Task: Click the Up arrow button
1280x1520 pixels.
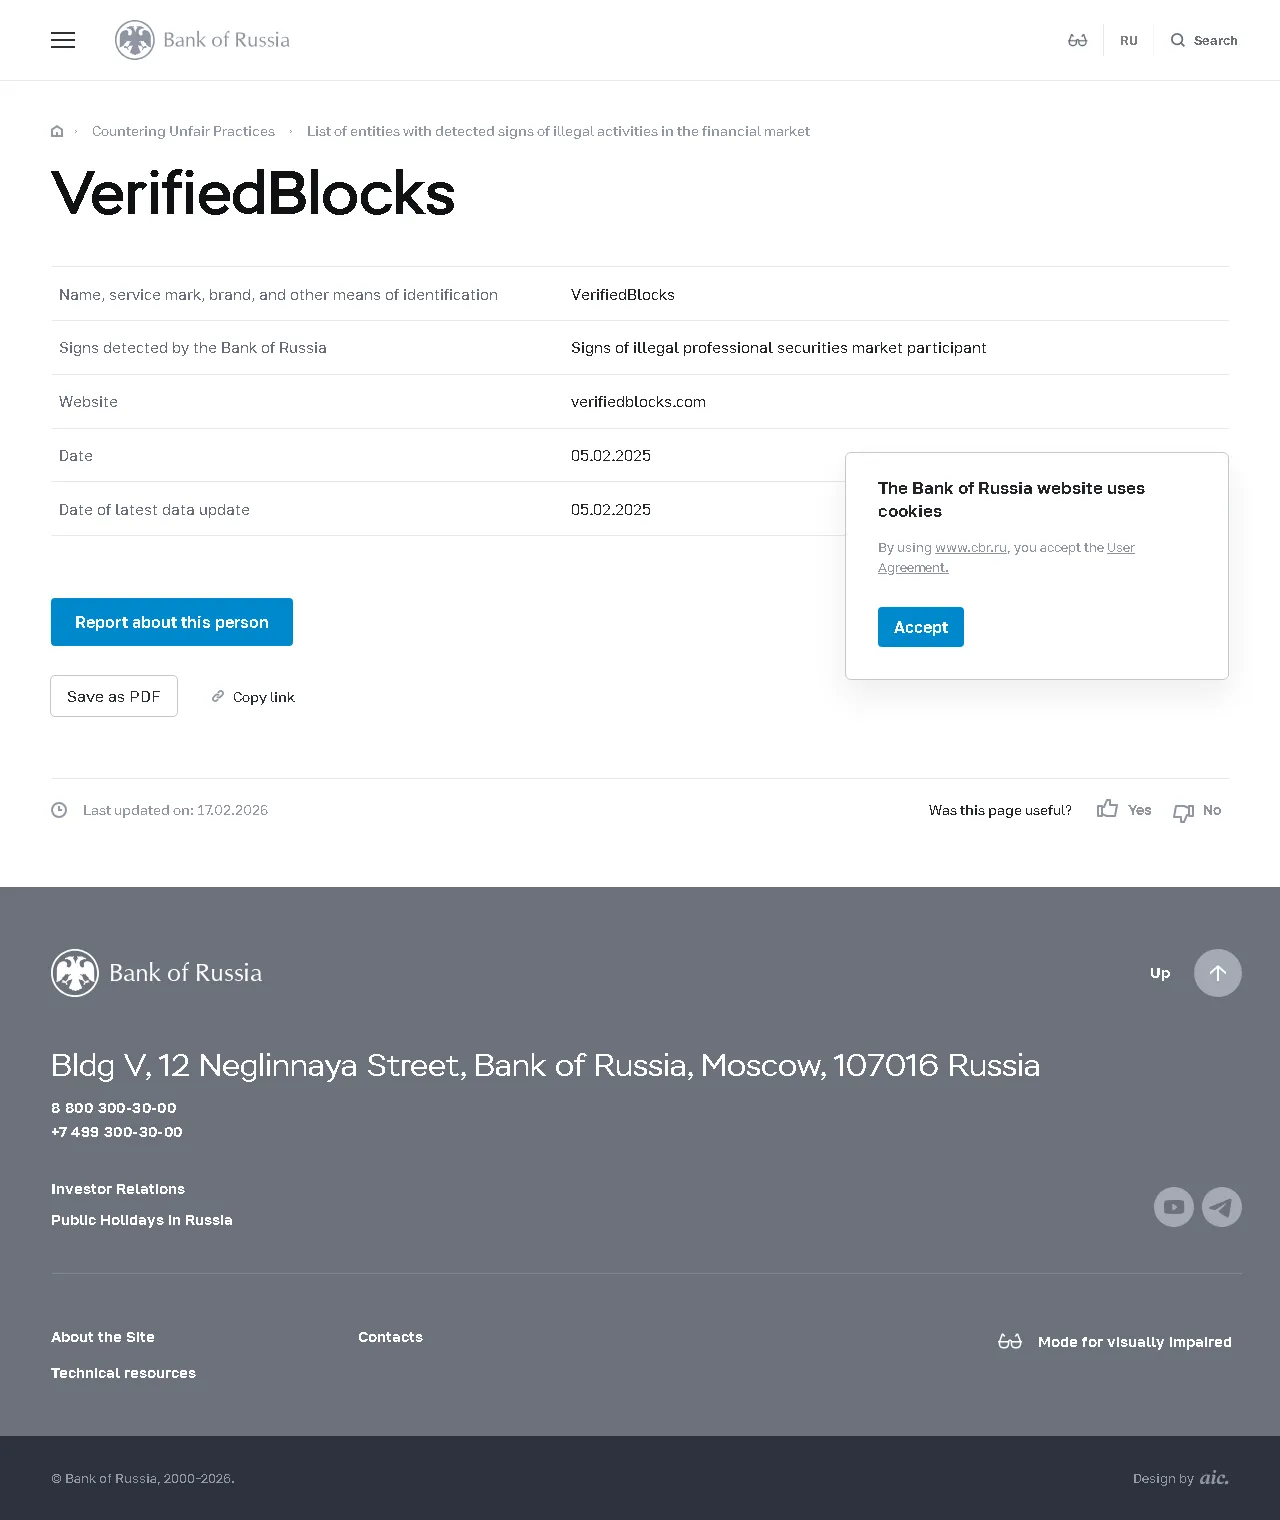Action: 1218,973
